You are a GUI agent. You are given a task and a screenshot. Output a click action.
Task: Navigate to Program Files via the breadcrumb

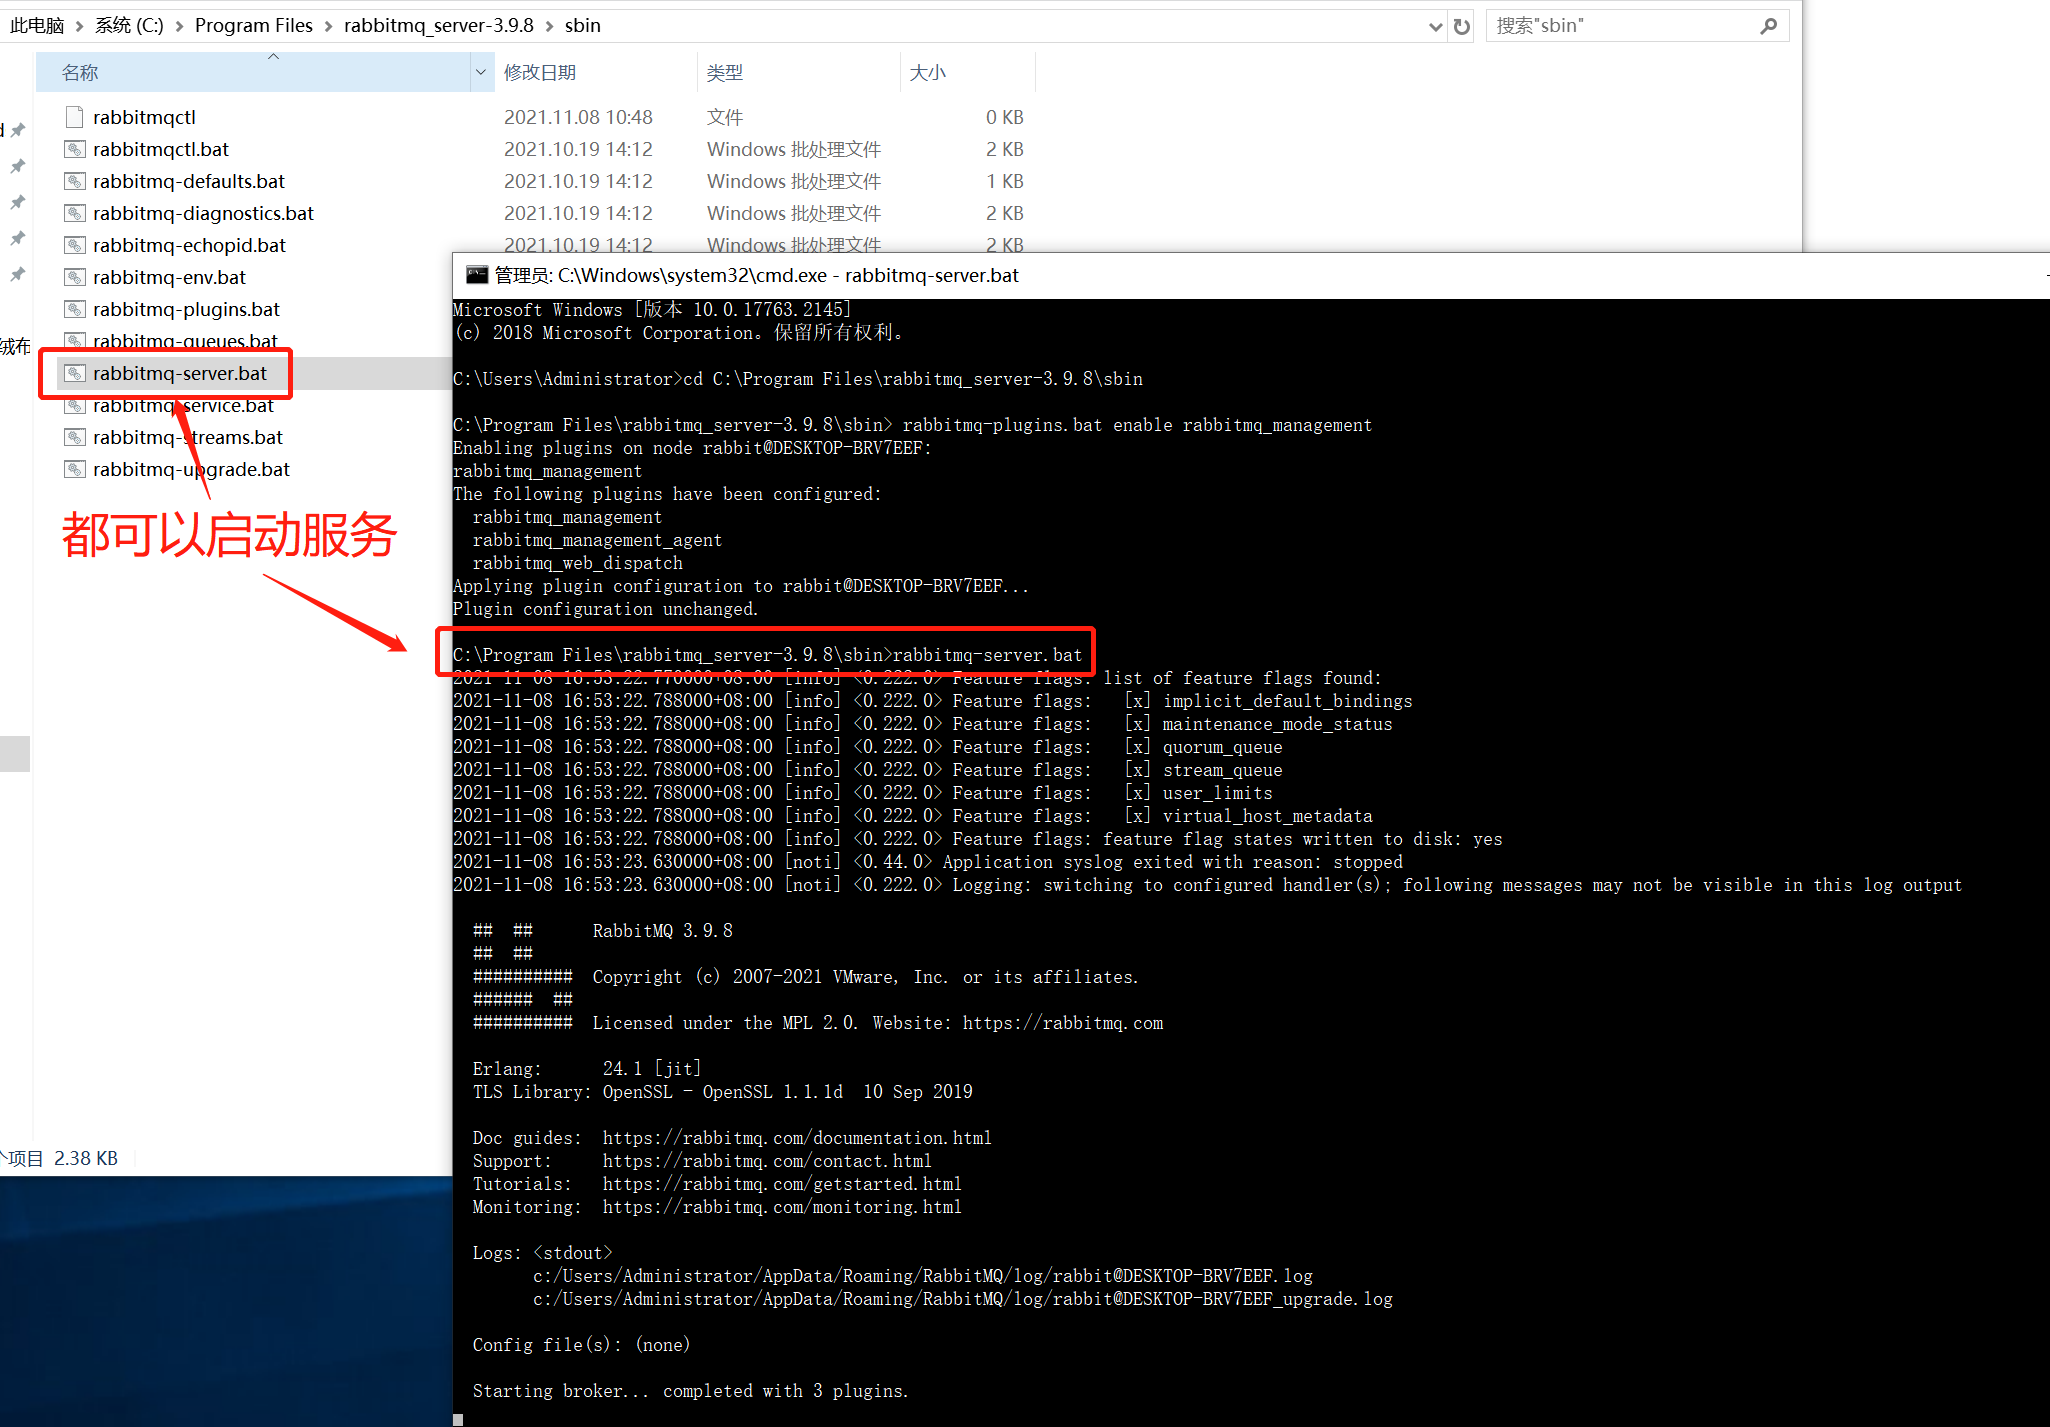pos(253,25)
